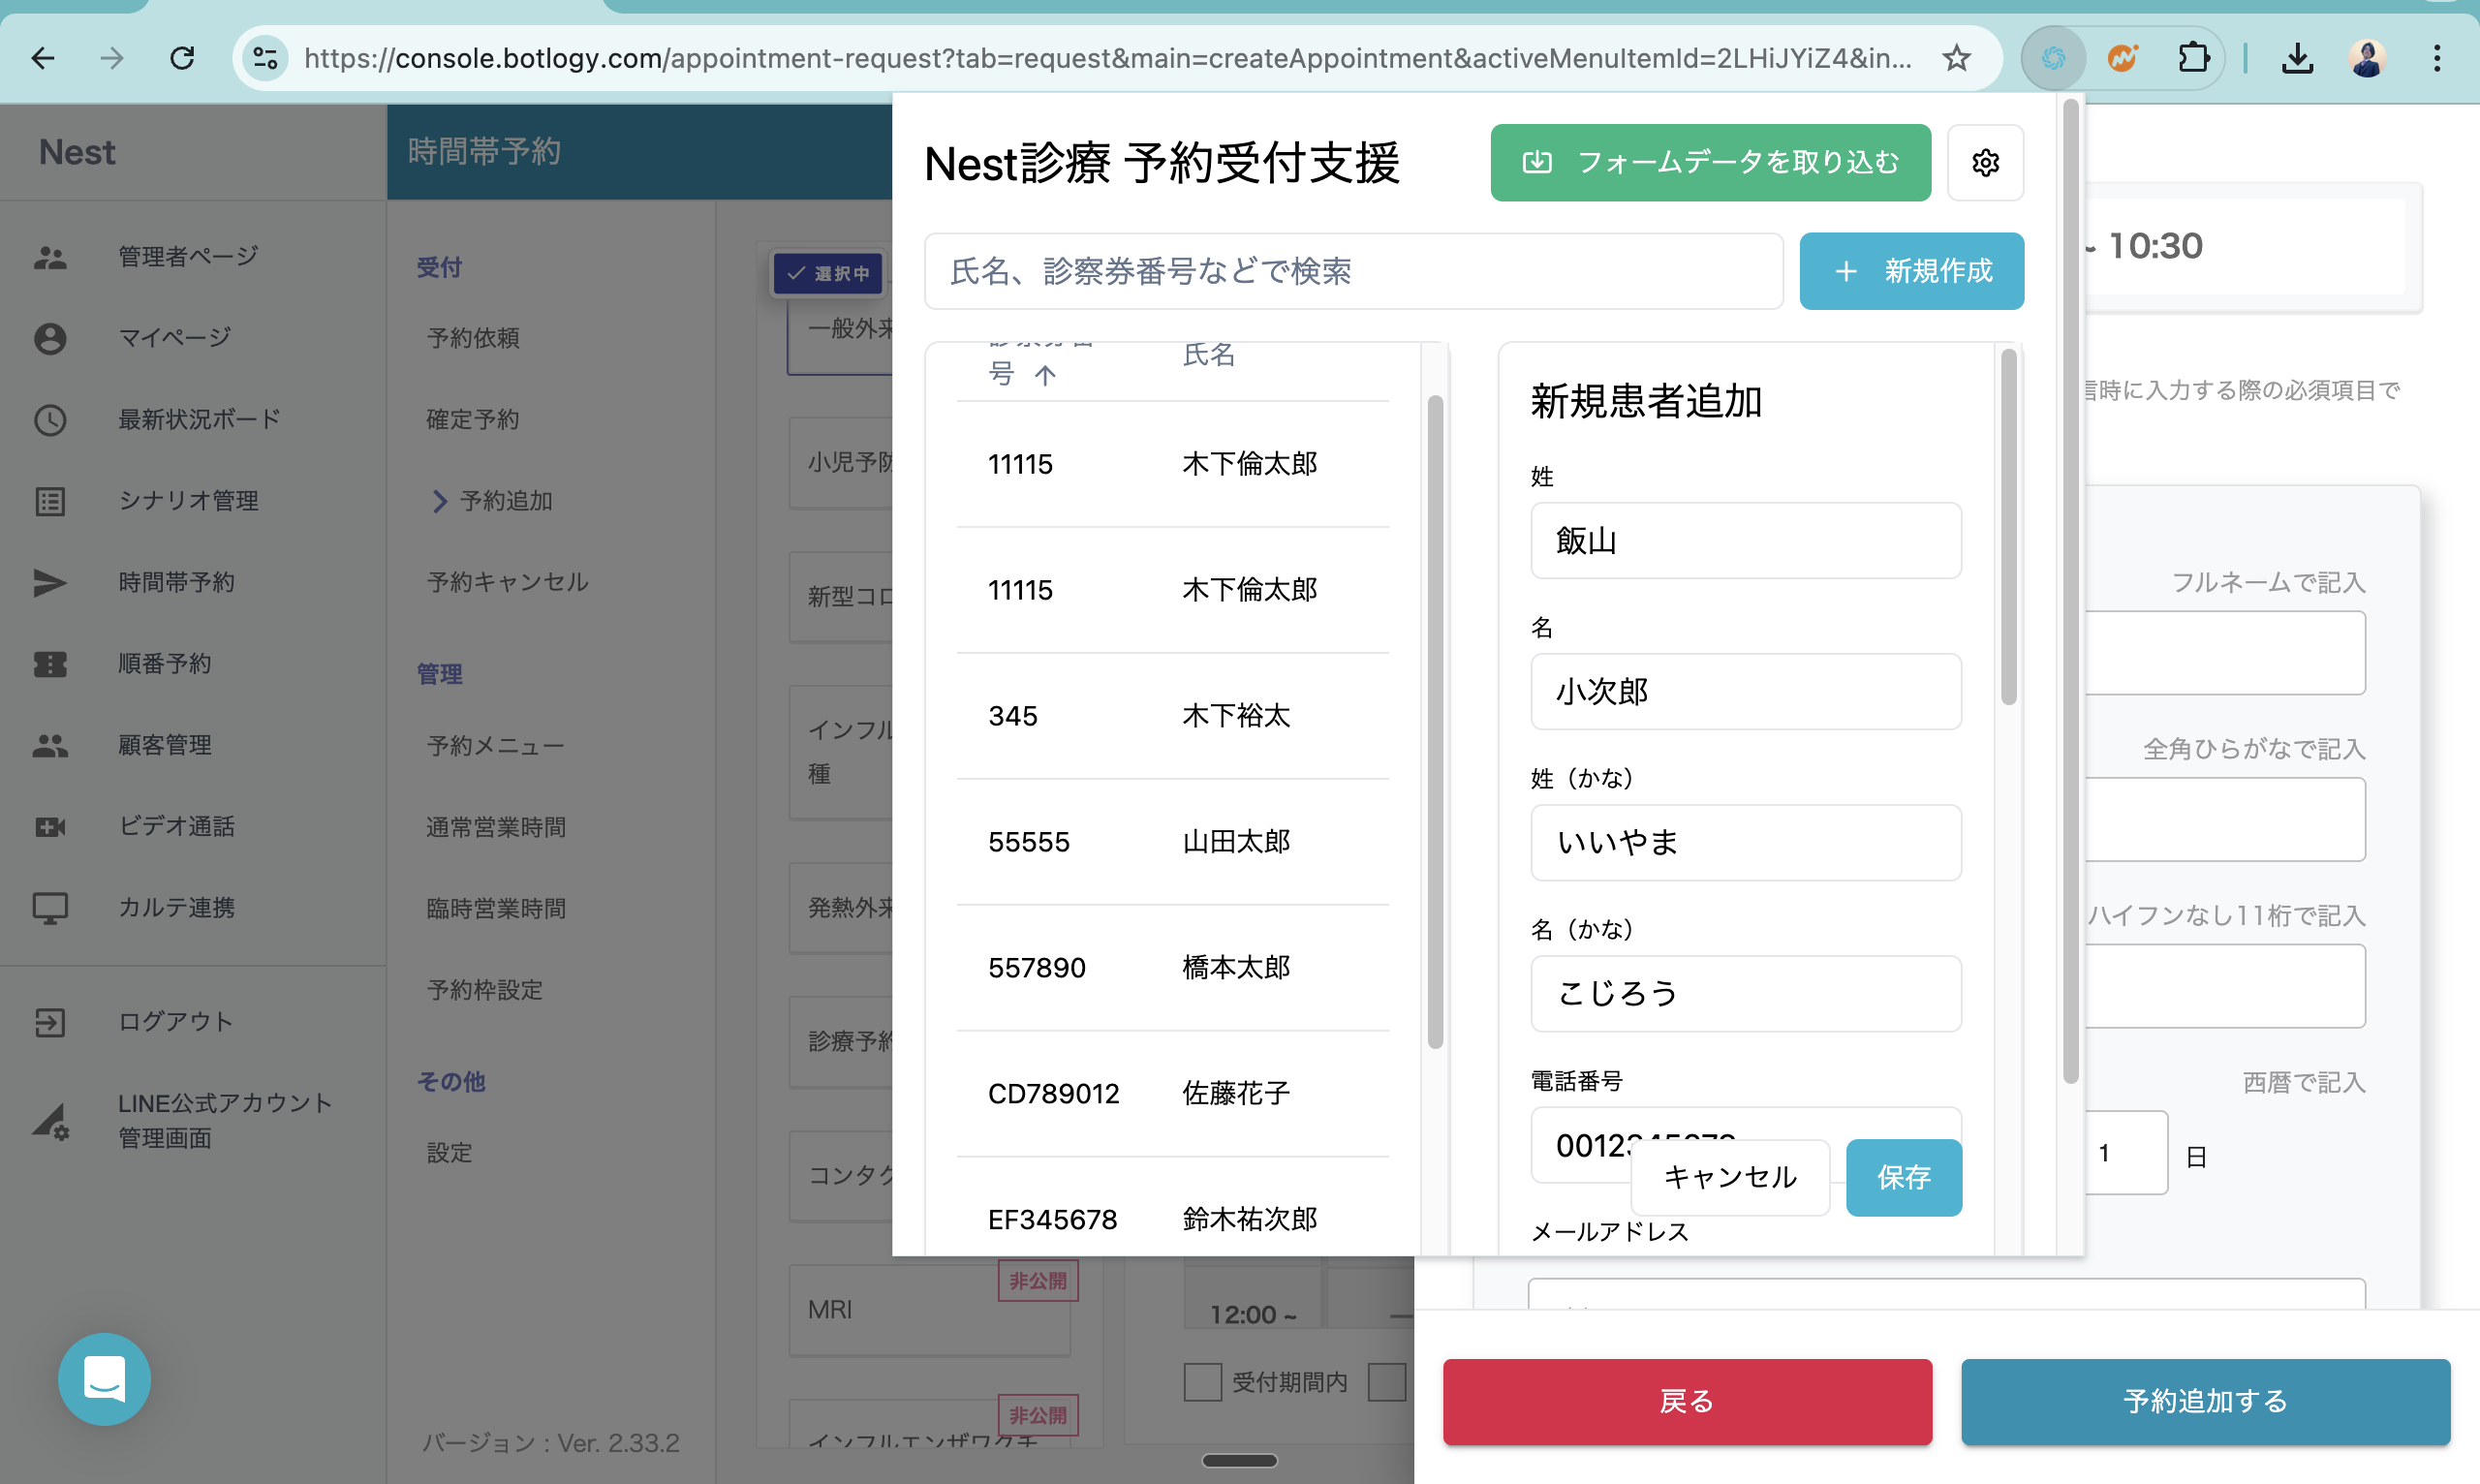Click the browser extensions puzzle icon
The image size is (2480, 1484).
click(2193, 58)
